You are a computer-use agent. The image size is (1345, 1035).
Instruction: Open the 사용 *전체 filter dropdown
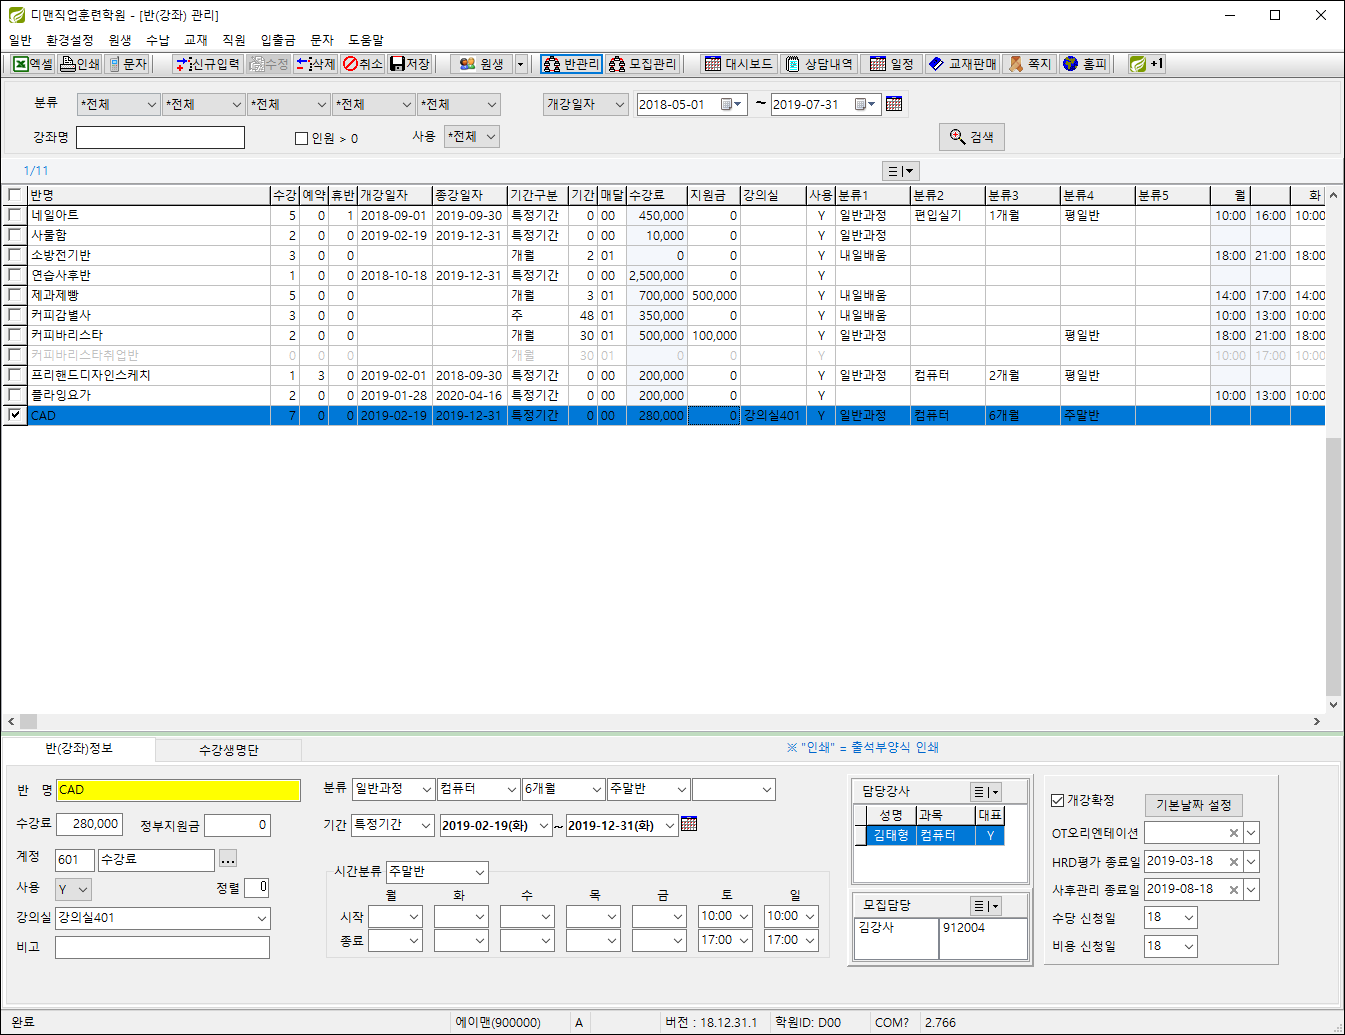pos(472,136)
